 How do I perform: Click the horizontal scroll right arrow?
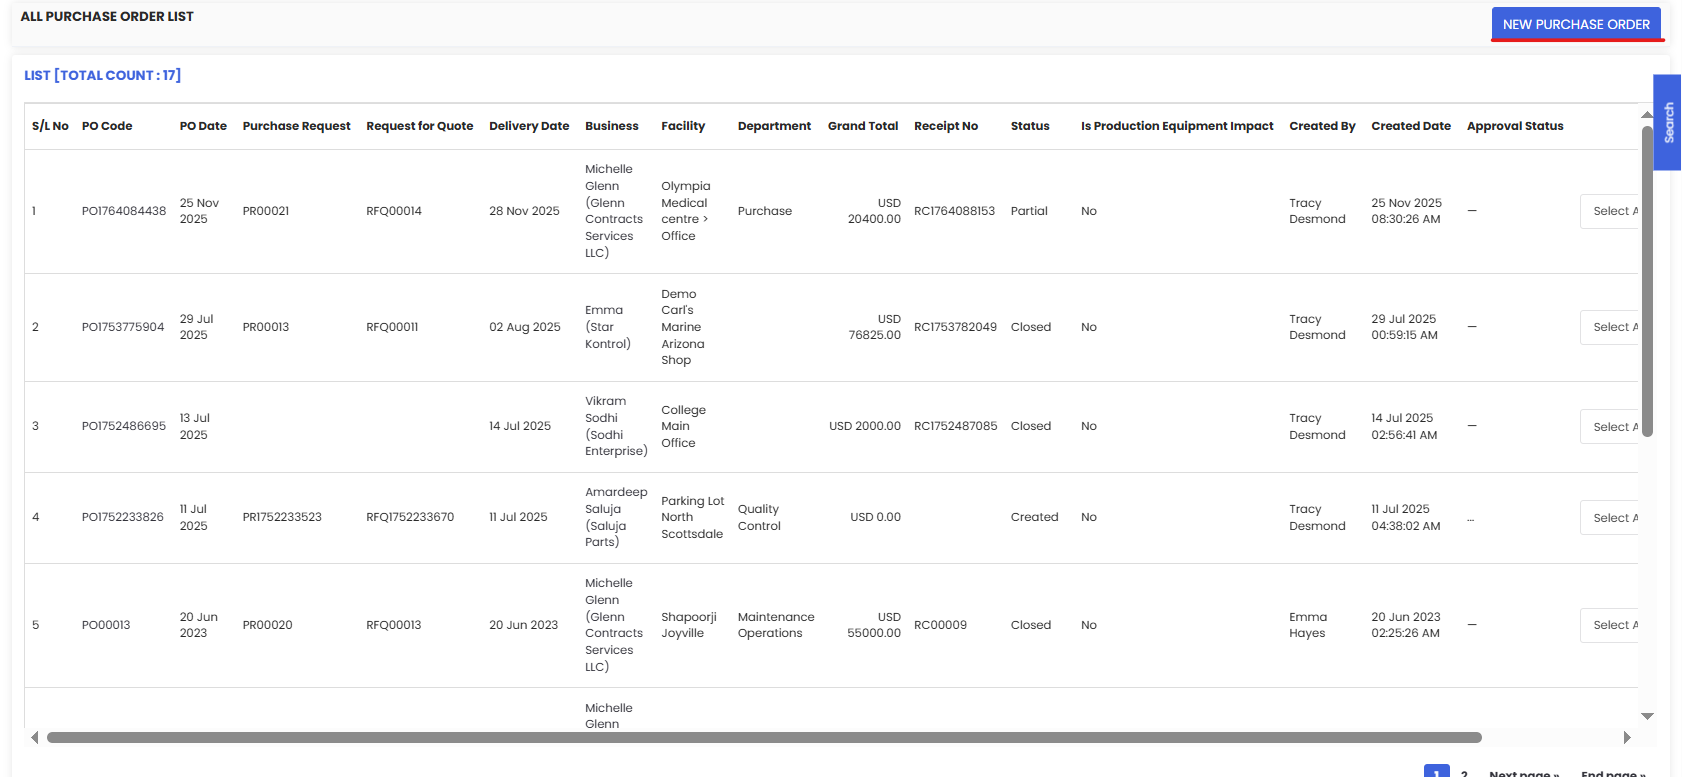point(1627,738)
